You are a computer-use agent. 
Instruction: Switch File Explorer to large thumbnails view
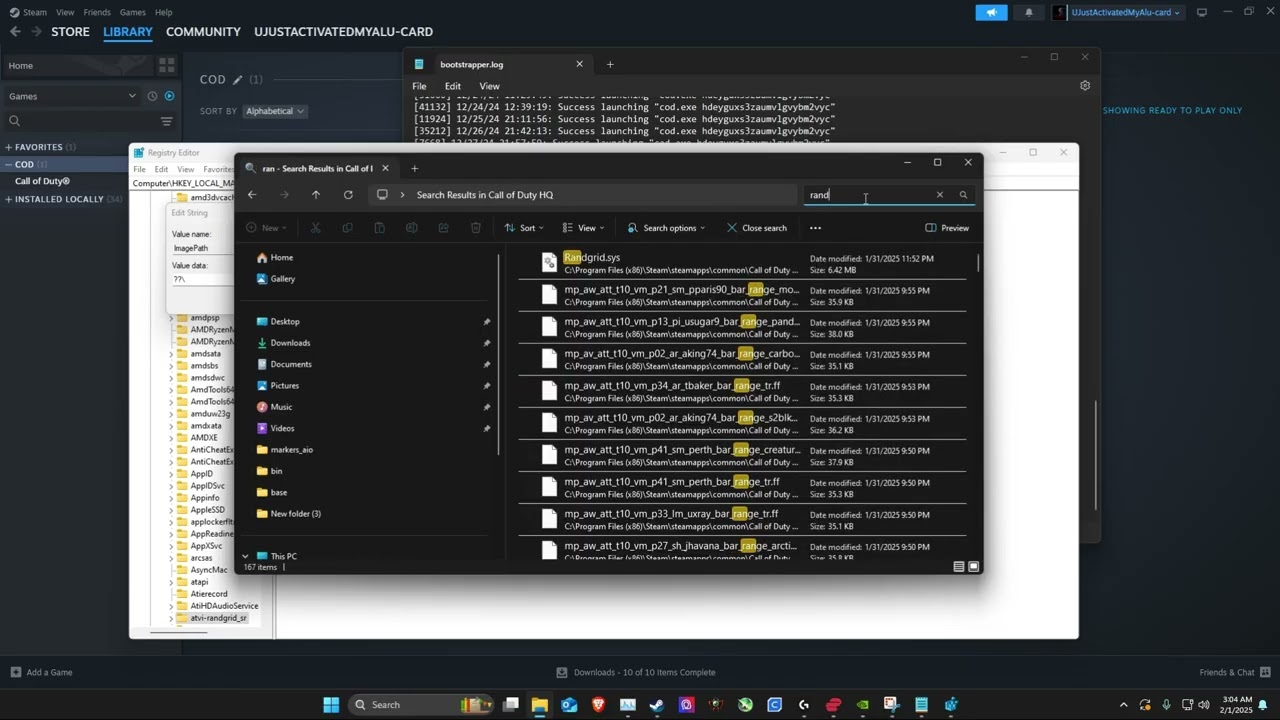click(974, 567)
